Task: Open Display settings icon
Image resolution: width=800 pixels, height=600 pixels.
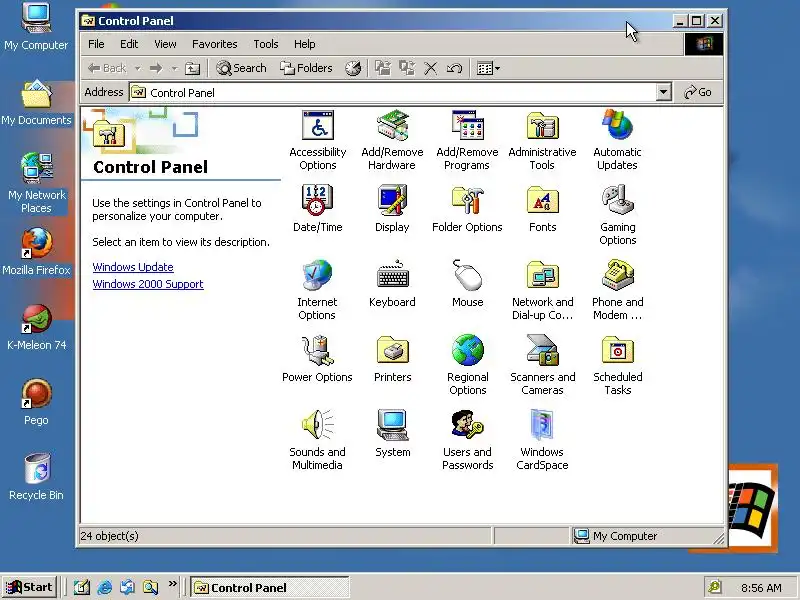Action: [392, 209]
